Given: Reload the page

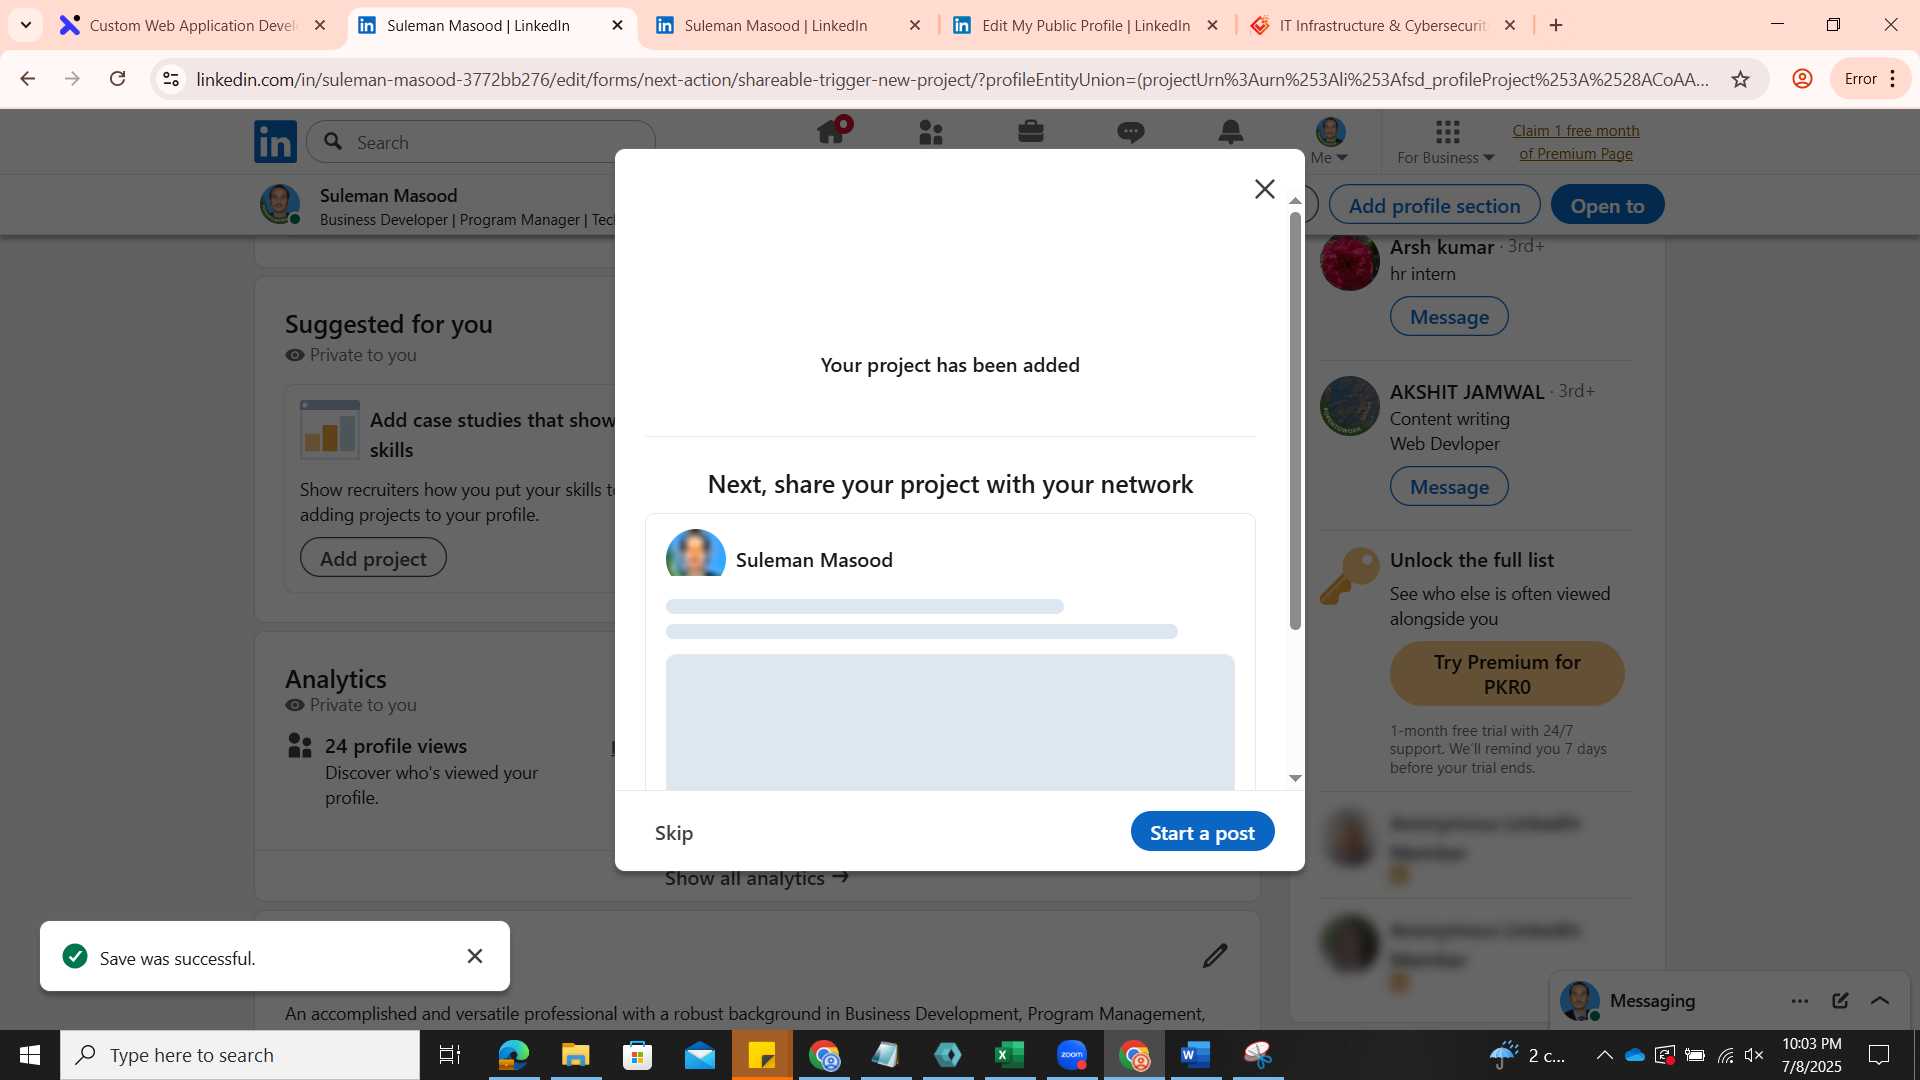Looking at the screenshot, I should click(117, 79).
